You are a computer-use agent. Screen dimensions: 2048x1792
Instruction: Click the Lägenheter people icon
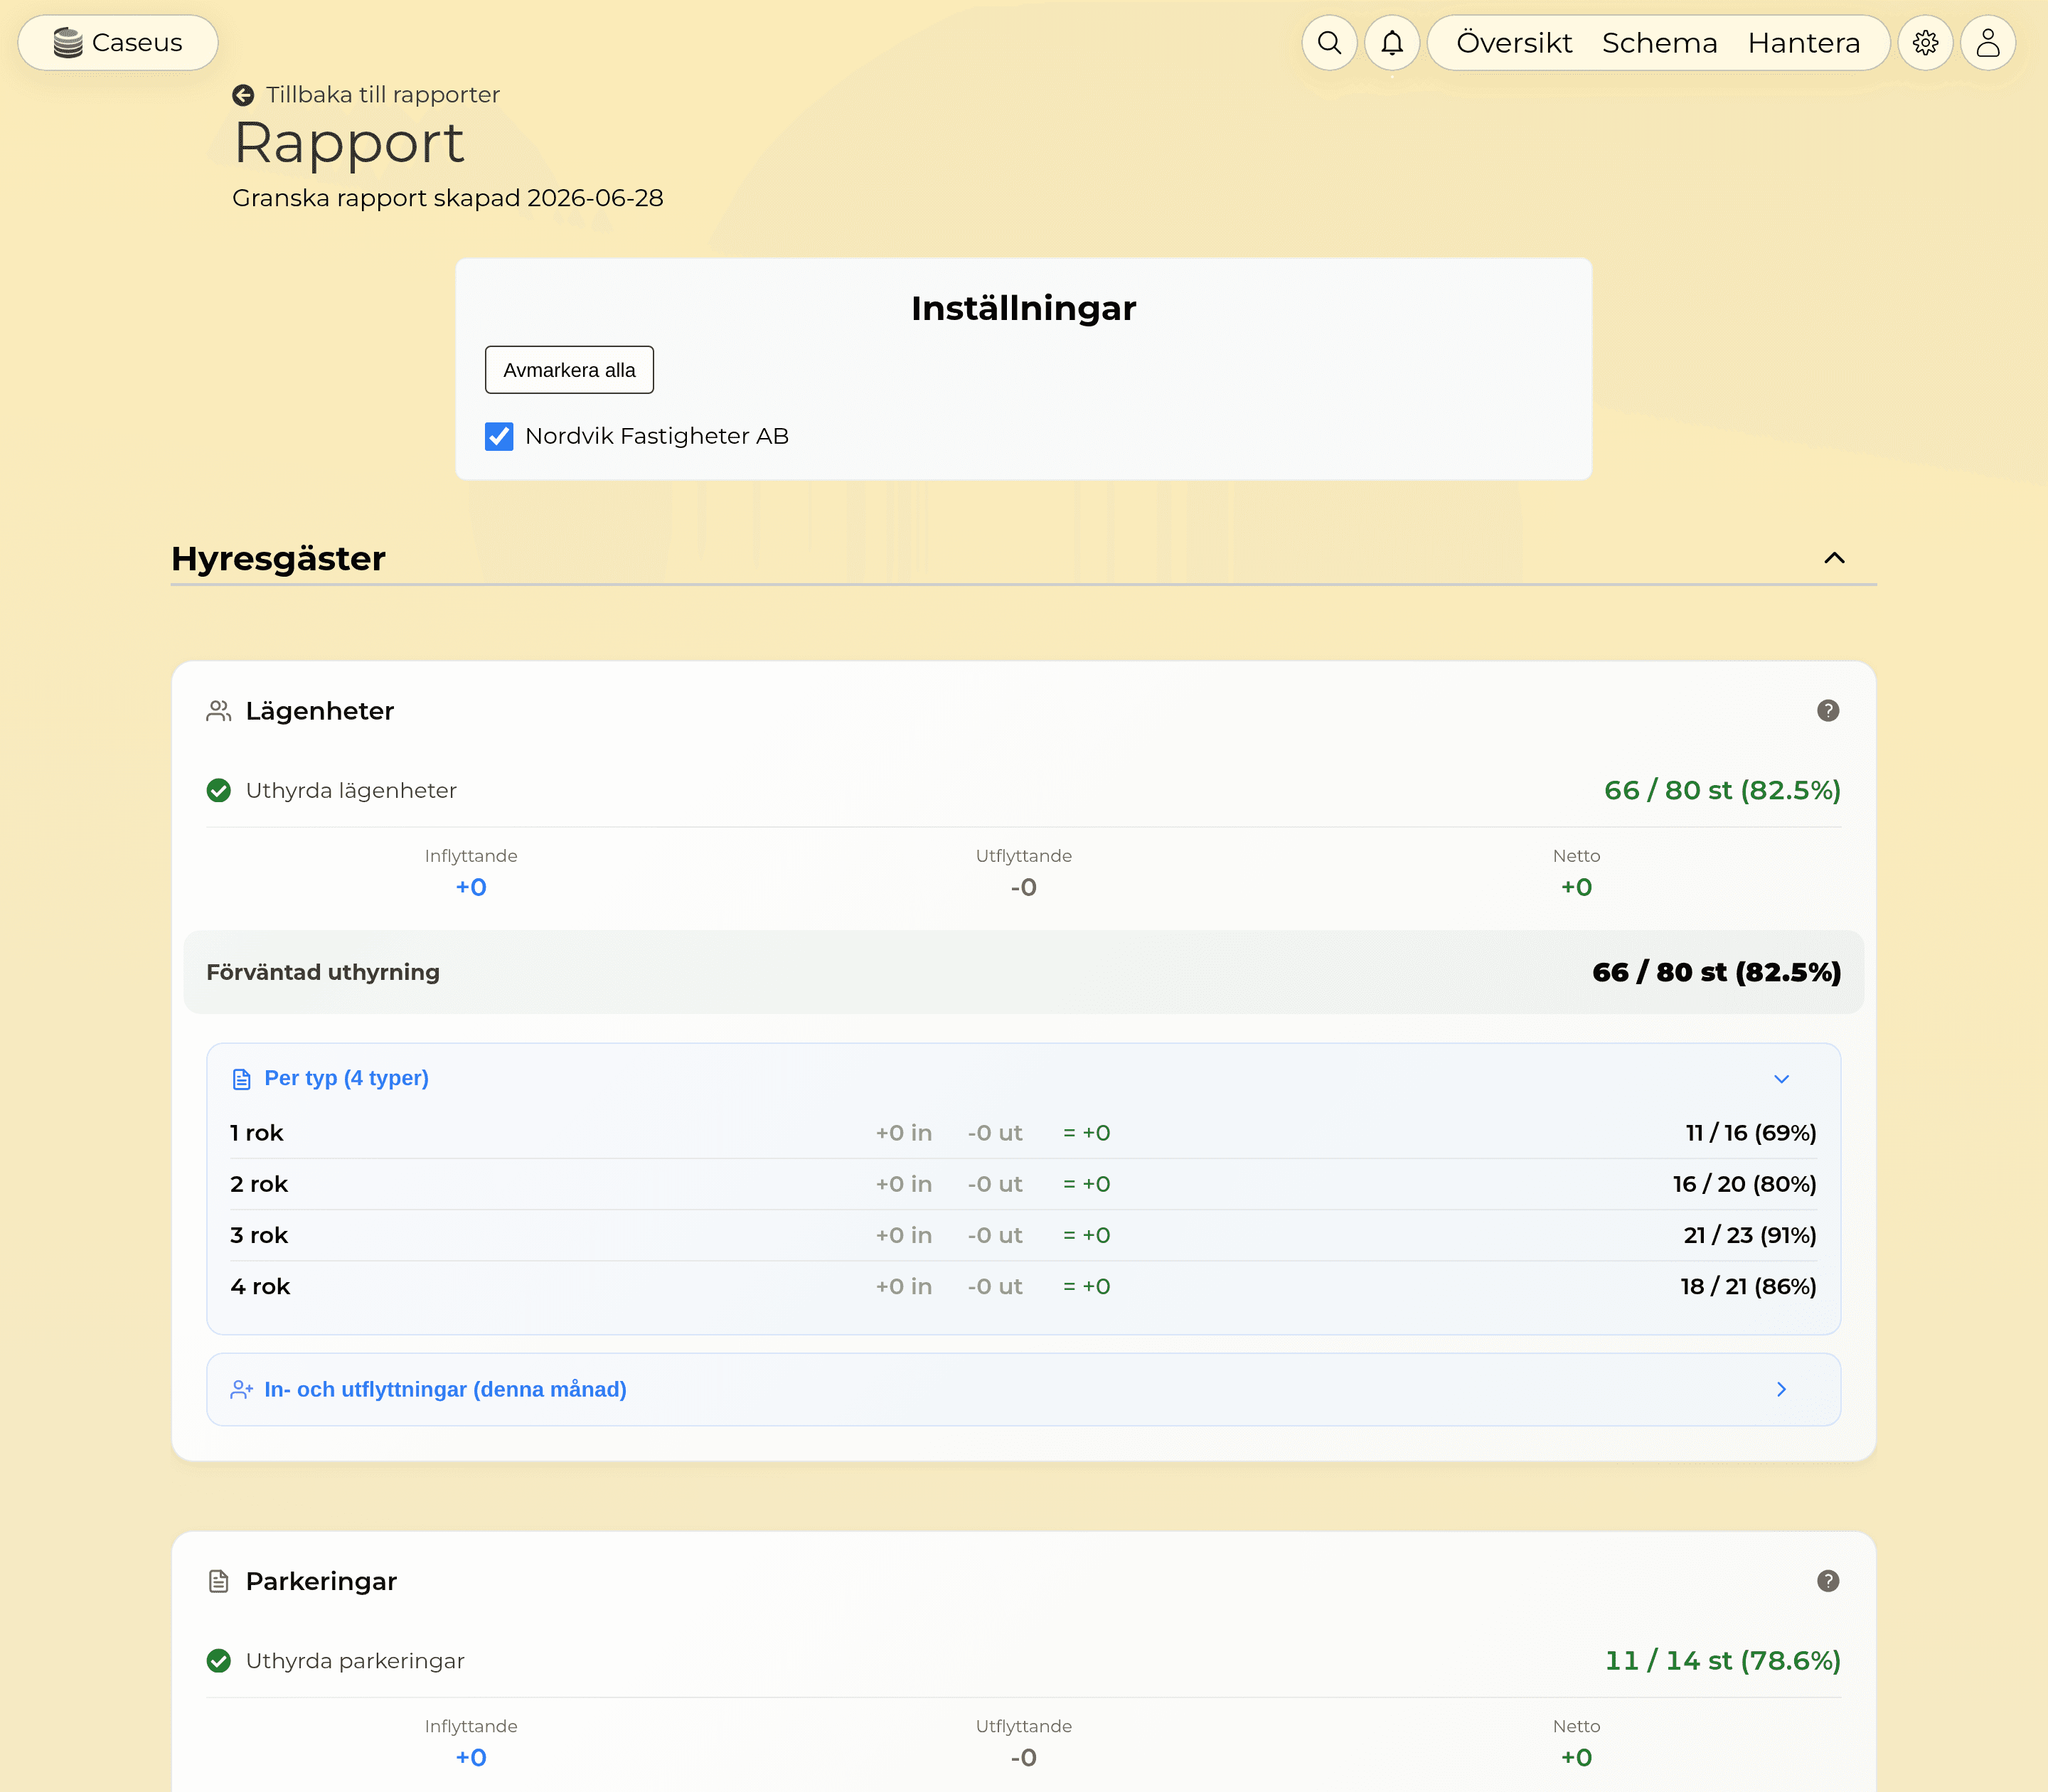coord(219,711)
